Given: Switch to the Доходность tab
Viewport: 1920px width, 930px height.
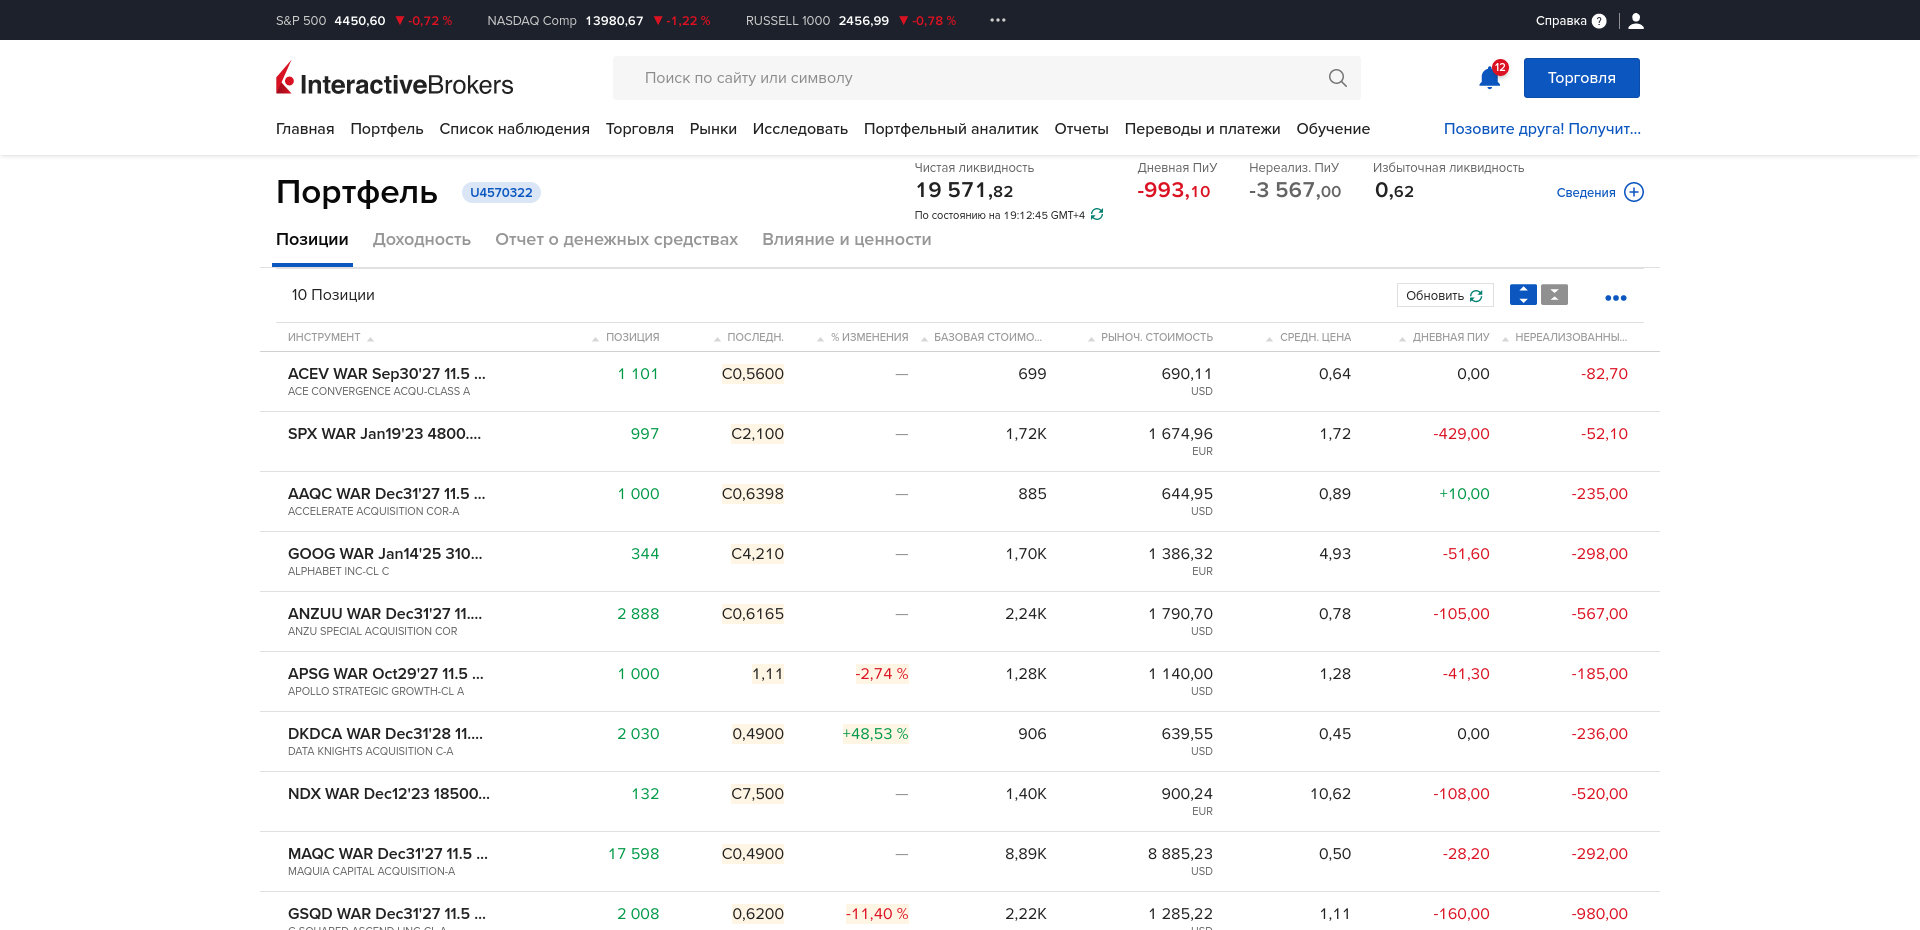Looking at the screenshot, I should pos(422,240).
